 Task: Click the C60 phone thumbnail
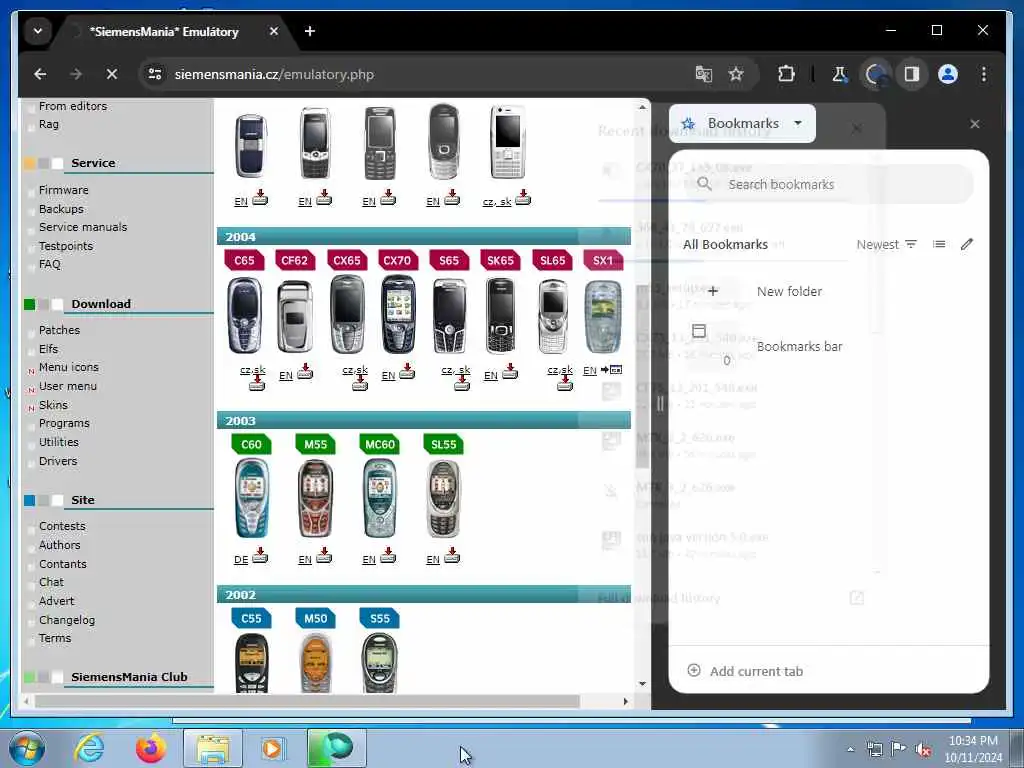[252, 498]
